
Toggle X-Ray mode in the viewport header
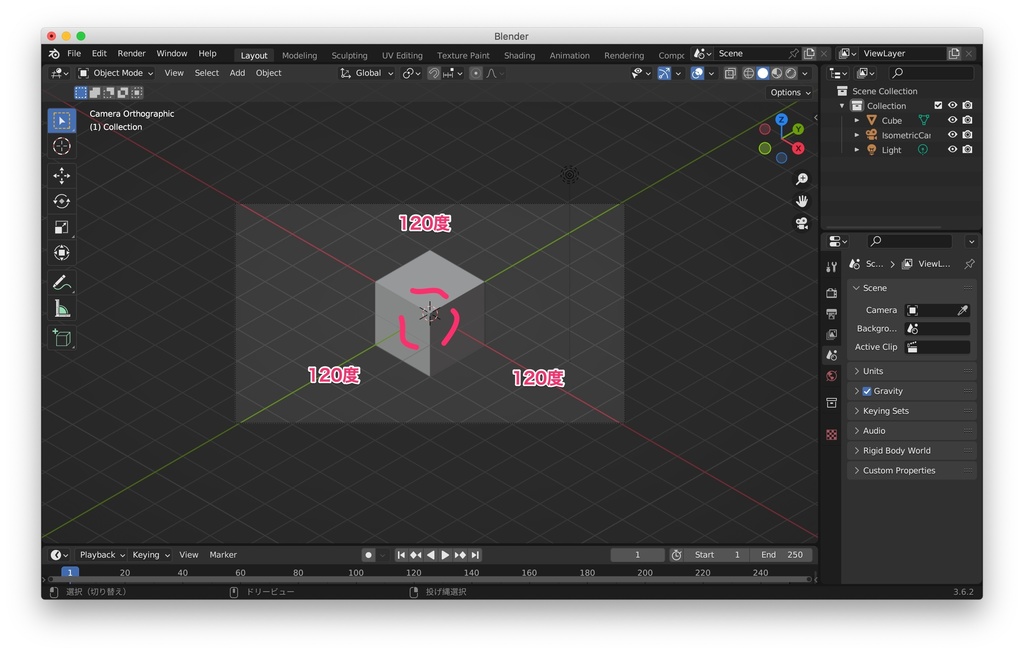click(x=730, y=73)
